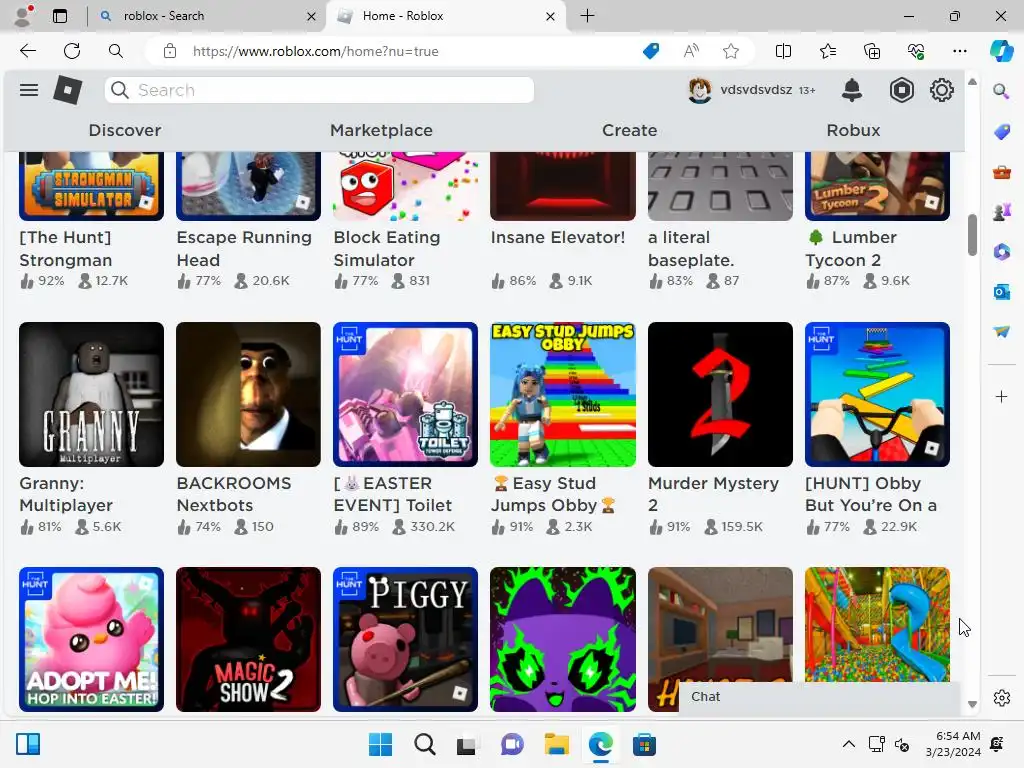Open browser Collections icon

[x=872, y=51]
